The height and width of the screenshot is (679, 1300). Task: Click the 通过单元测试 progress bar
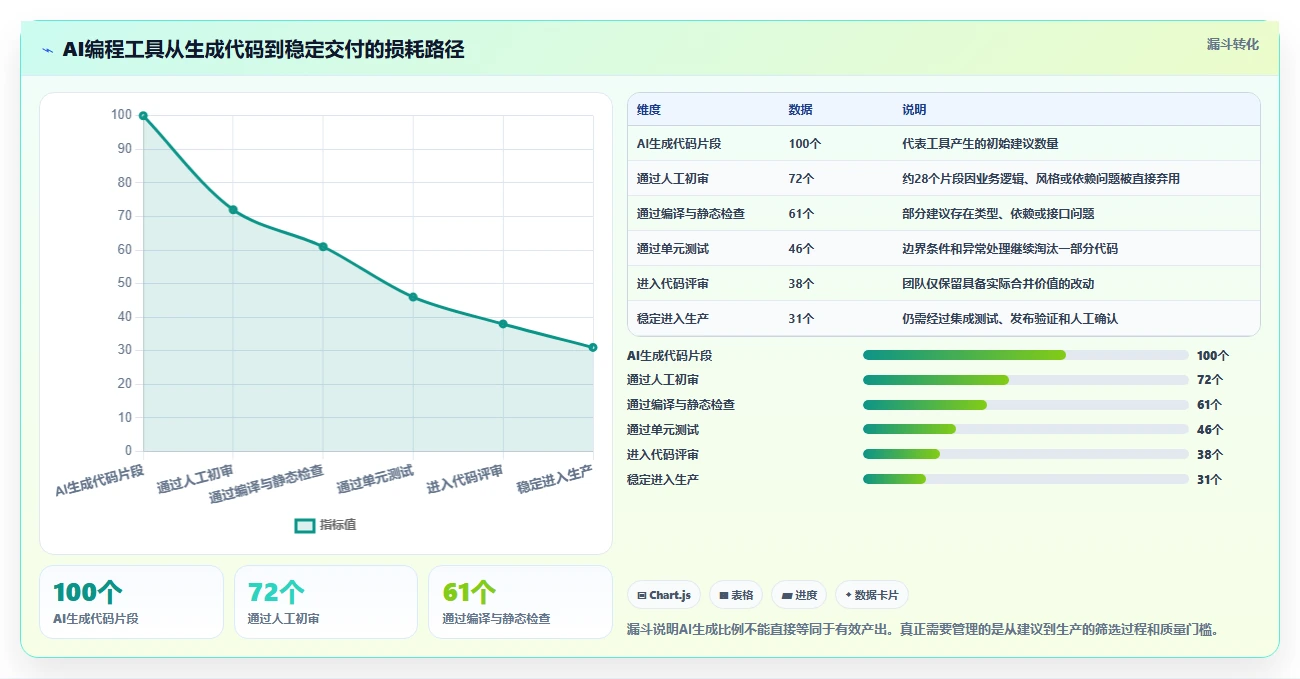point(1025,430)
